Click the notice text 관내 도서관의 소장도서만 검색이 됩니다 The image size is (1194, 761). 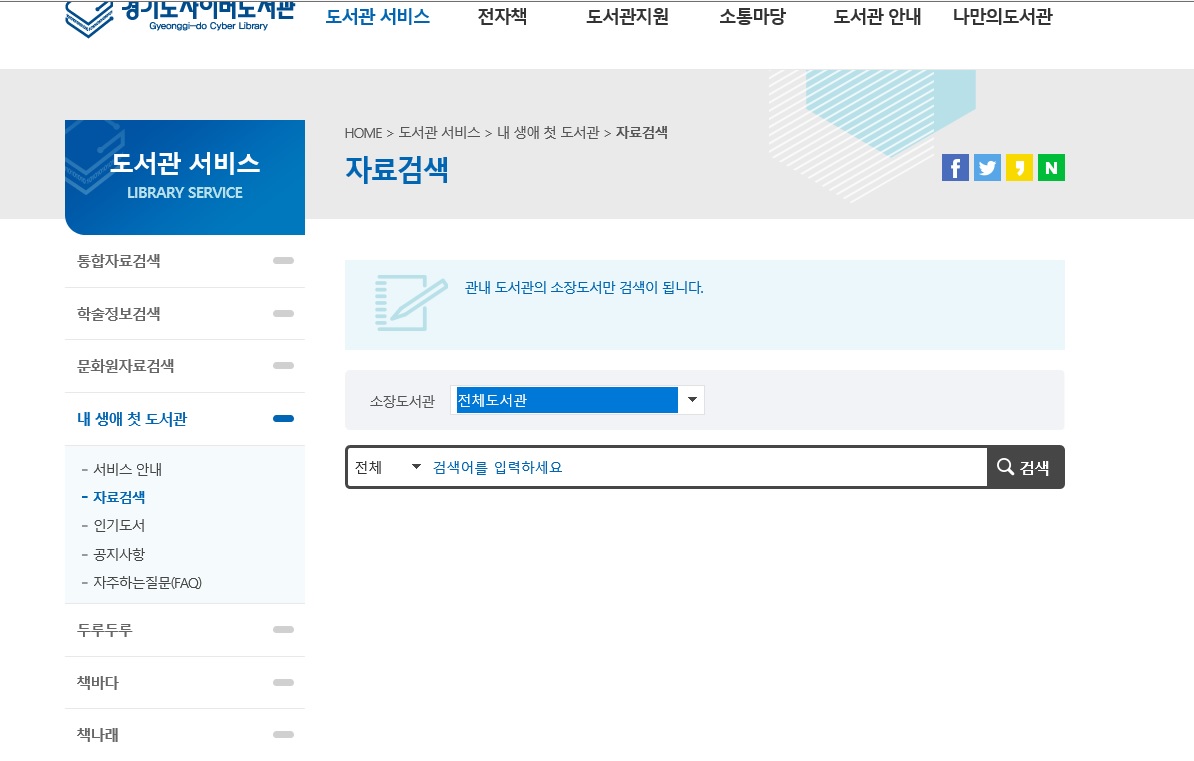pyautogui.click(x=584, y=288)
